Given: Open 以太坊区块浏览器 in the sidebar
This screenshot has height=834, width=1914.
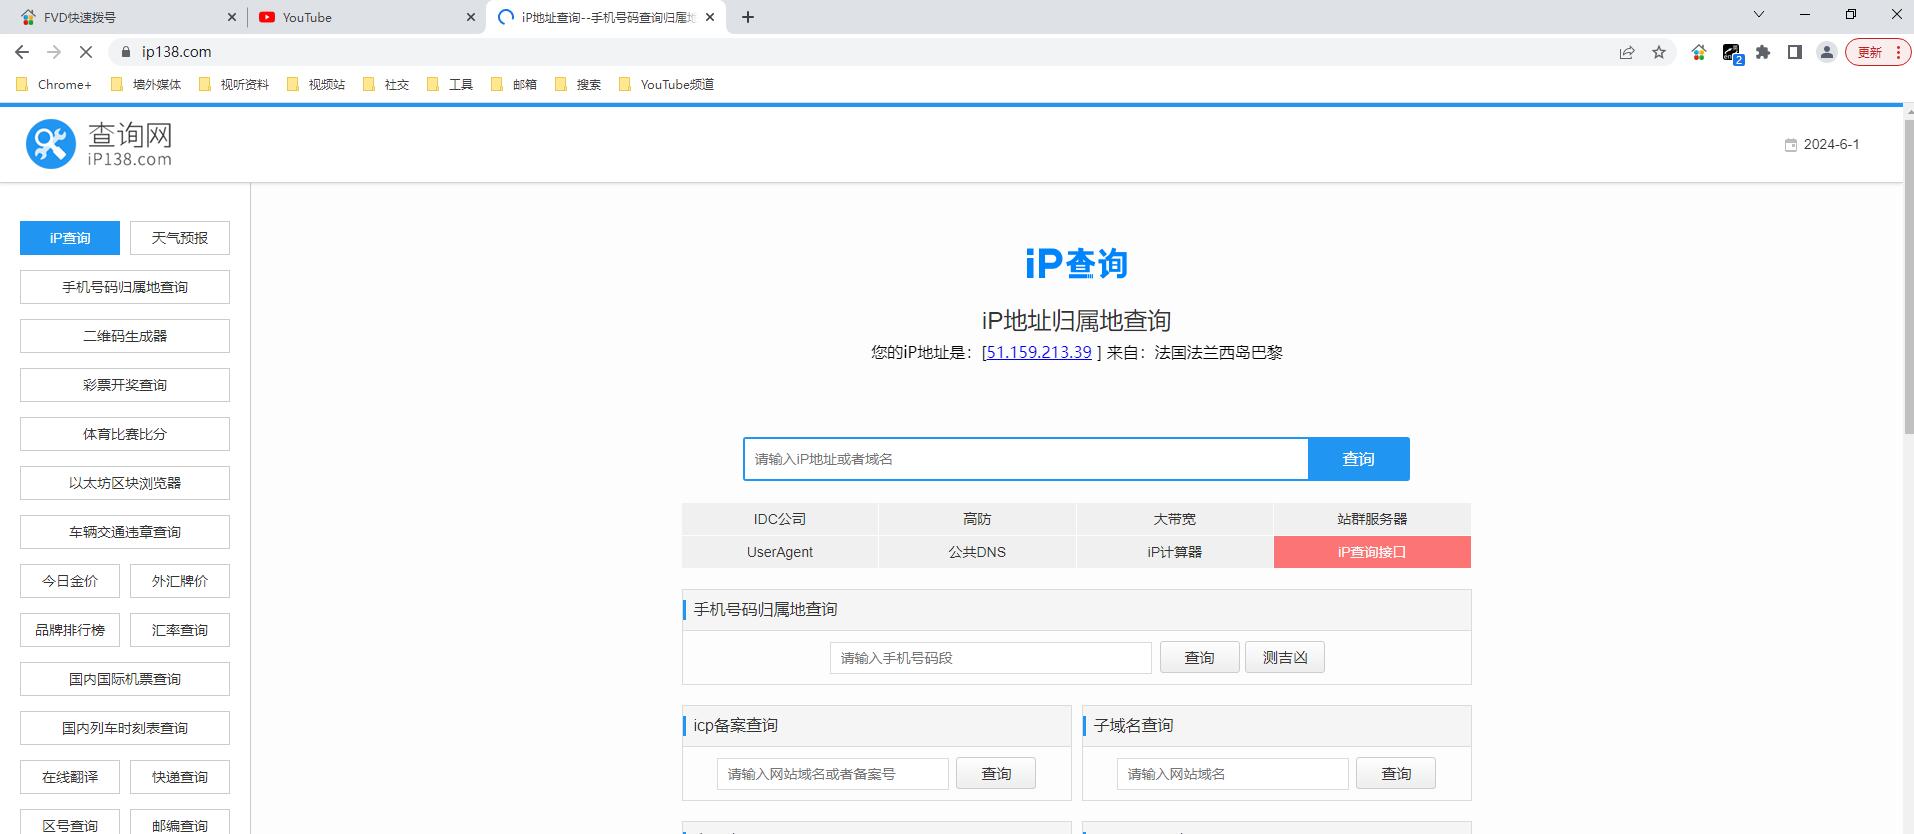Looking at the screenshot, I should [125, 483].
